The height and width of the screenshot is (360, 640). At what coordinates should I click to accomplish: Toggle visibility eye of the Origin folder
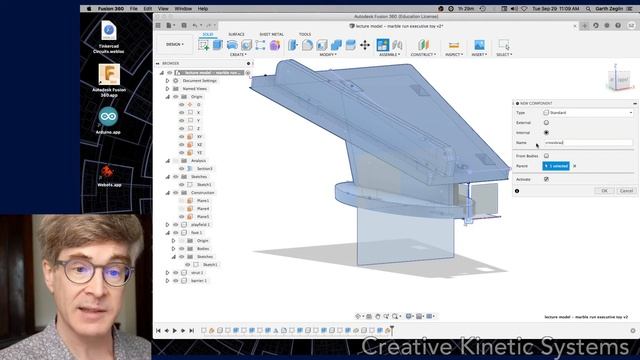(x=176, y=97)
